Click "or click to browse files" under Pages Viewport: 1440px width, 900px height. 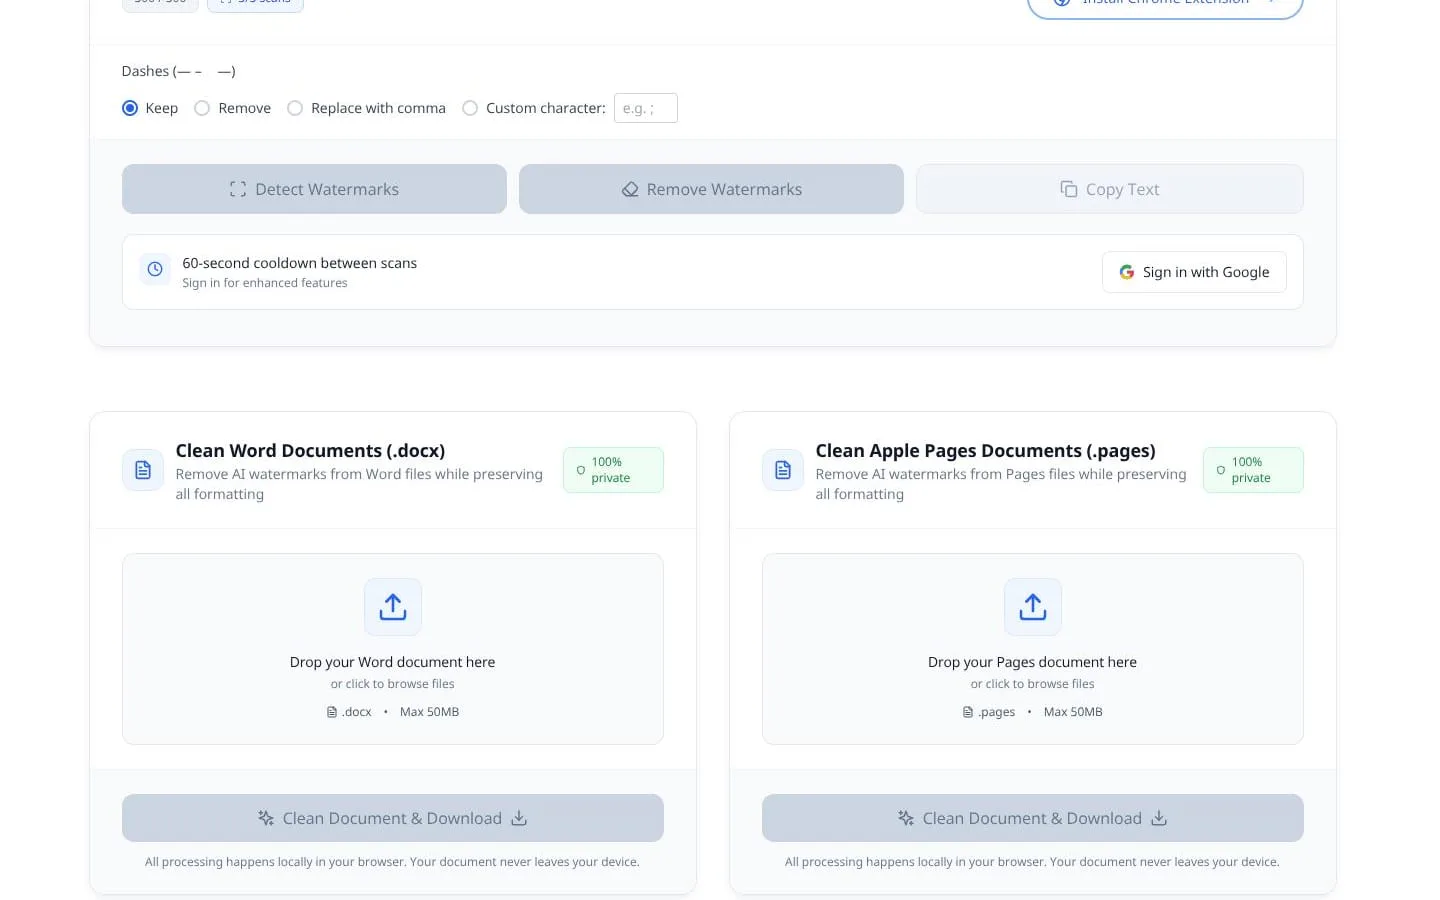1033,684
